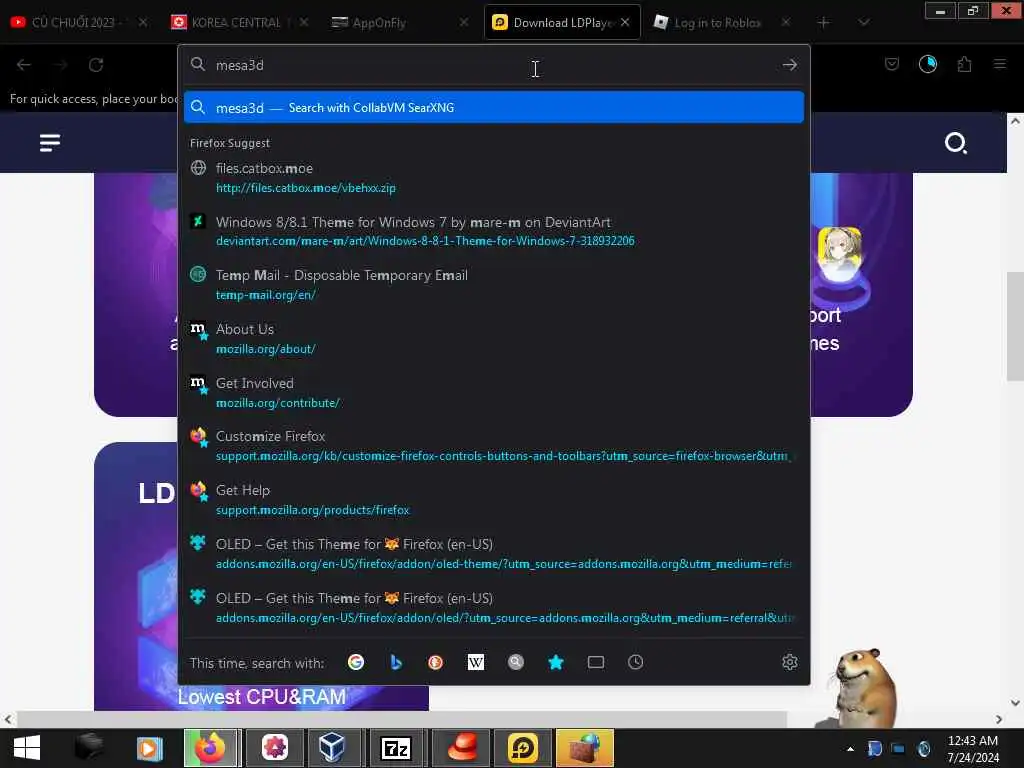The height and width of the screenshot is (768, 1024).
Task: Open the 3D cube app in taskbar
Action: click(x=332, y=748)
